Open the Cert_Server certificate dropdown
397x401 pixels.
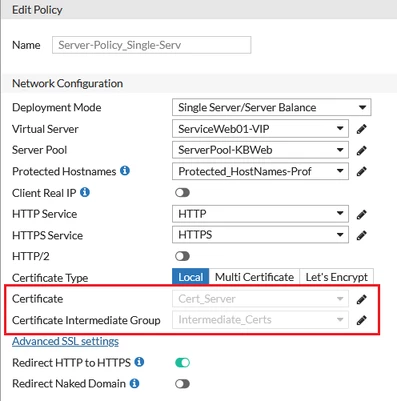coord(260,299)
